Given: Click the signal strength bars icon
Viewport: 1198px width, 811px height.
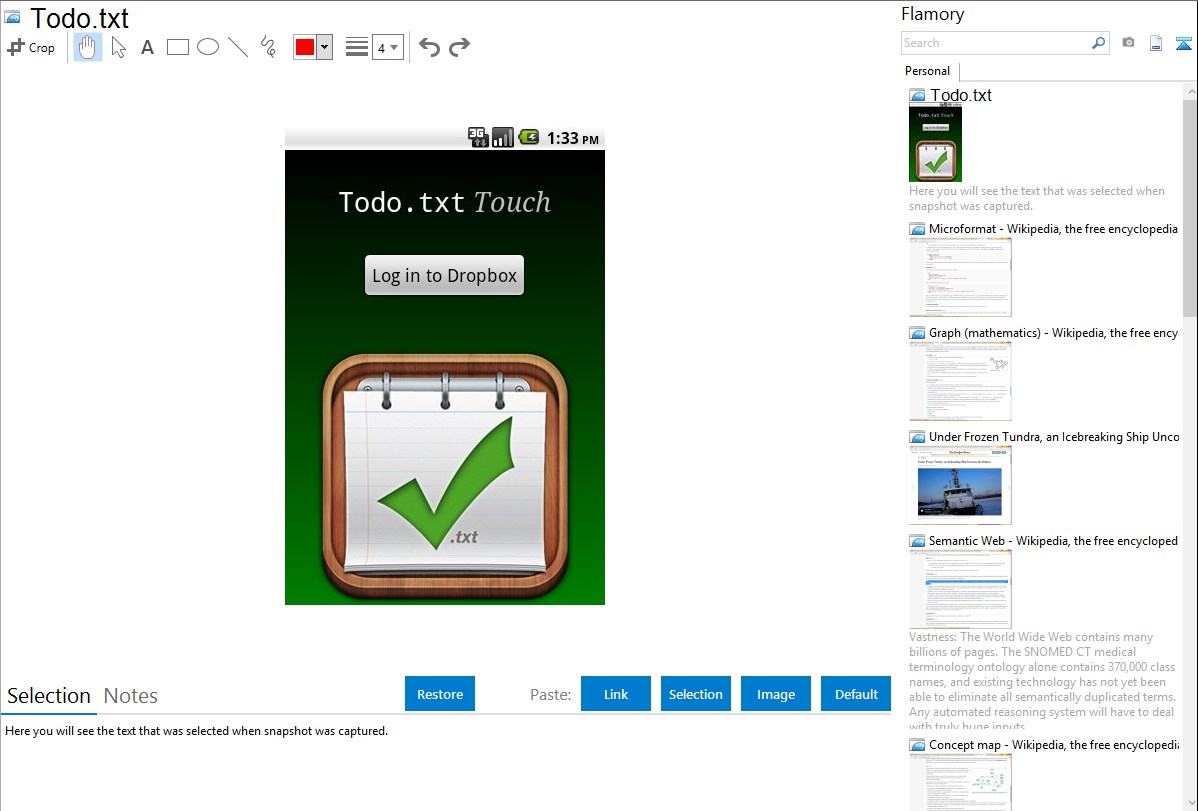Looking at the screenshot, I should pos(503,138).
